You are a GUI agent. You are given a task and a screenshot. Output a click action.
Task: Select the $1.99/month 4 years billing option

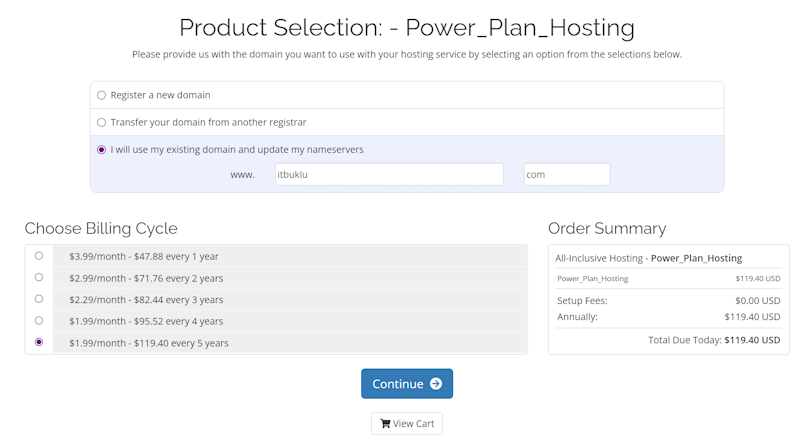(x=39, y=321)
